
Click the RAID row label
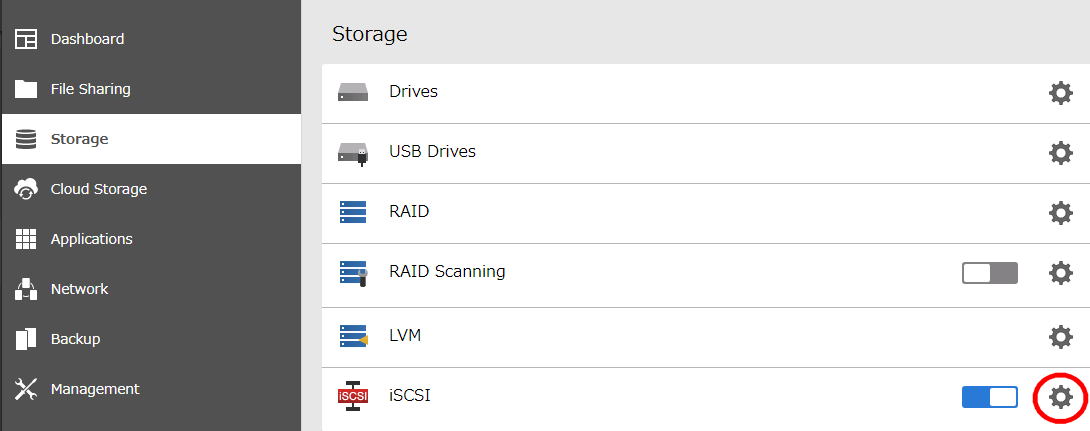point(409,212)
